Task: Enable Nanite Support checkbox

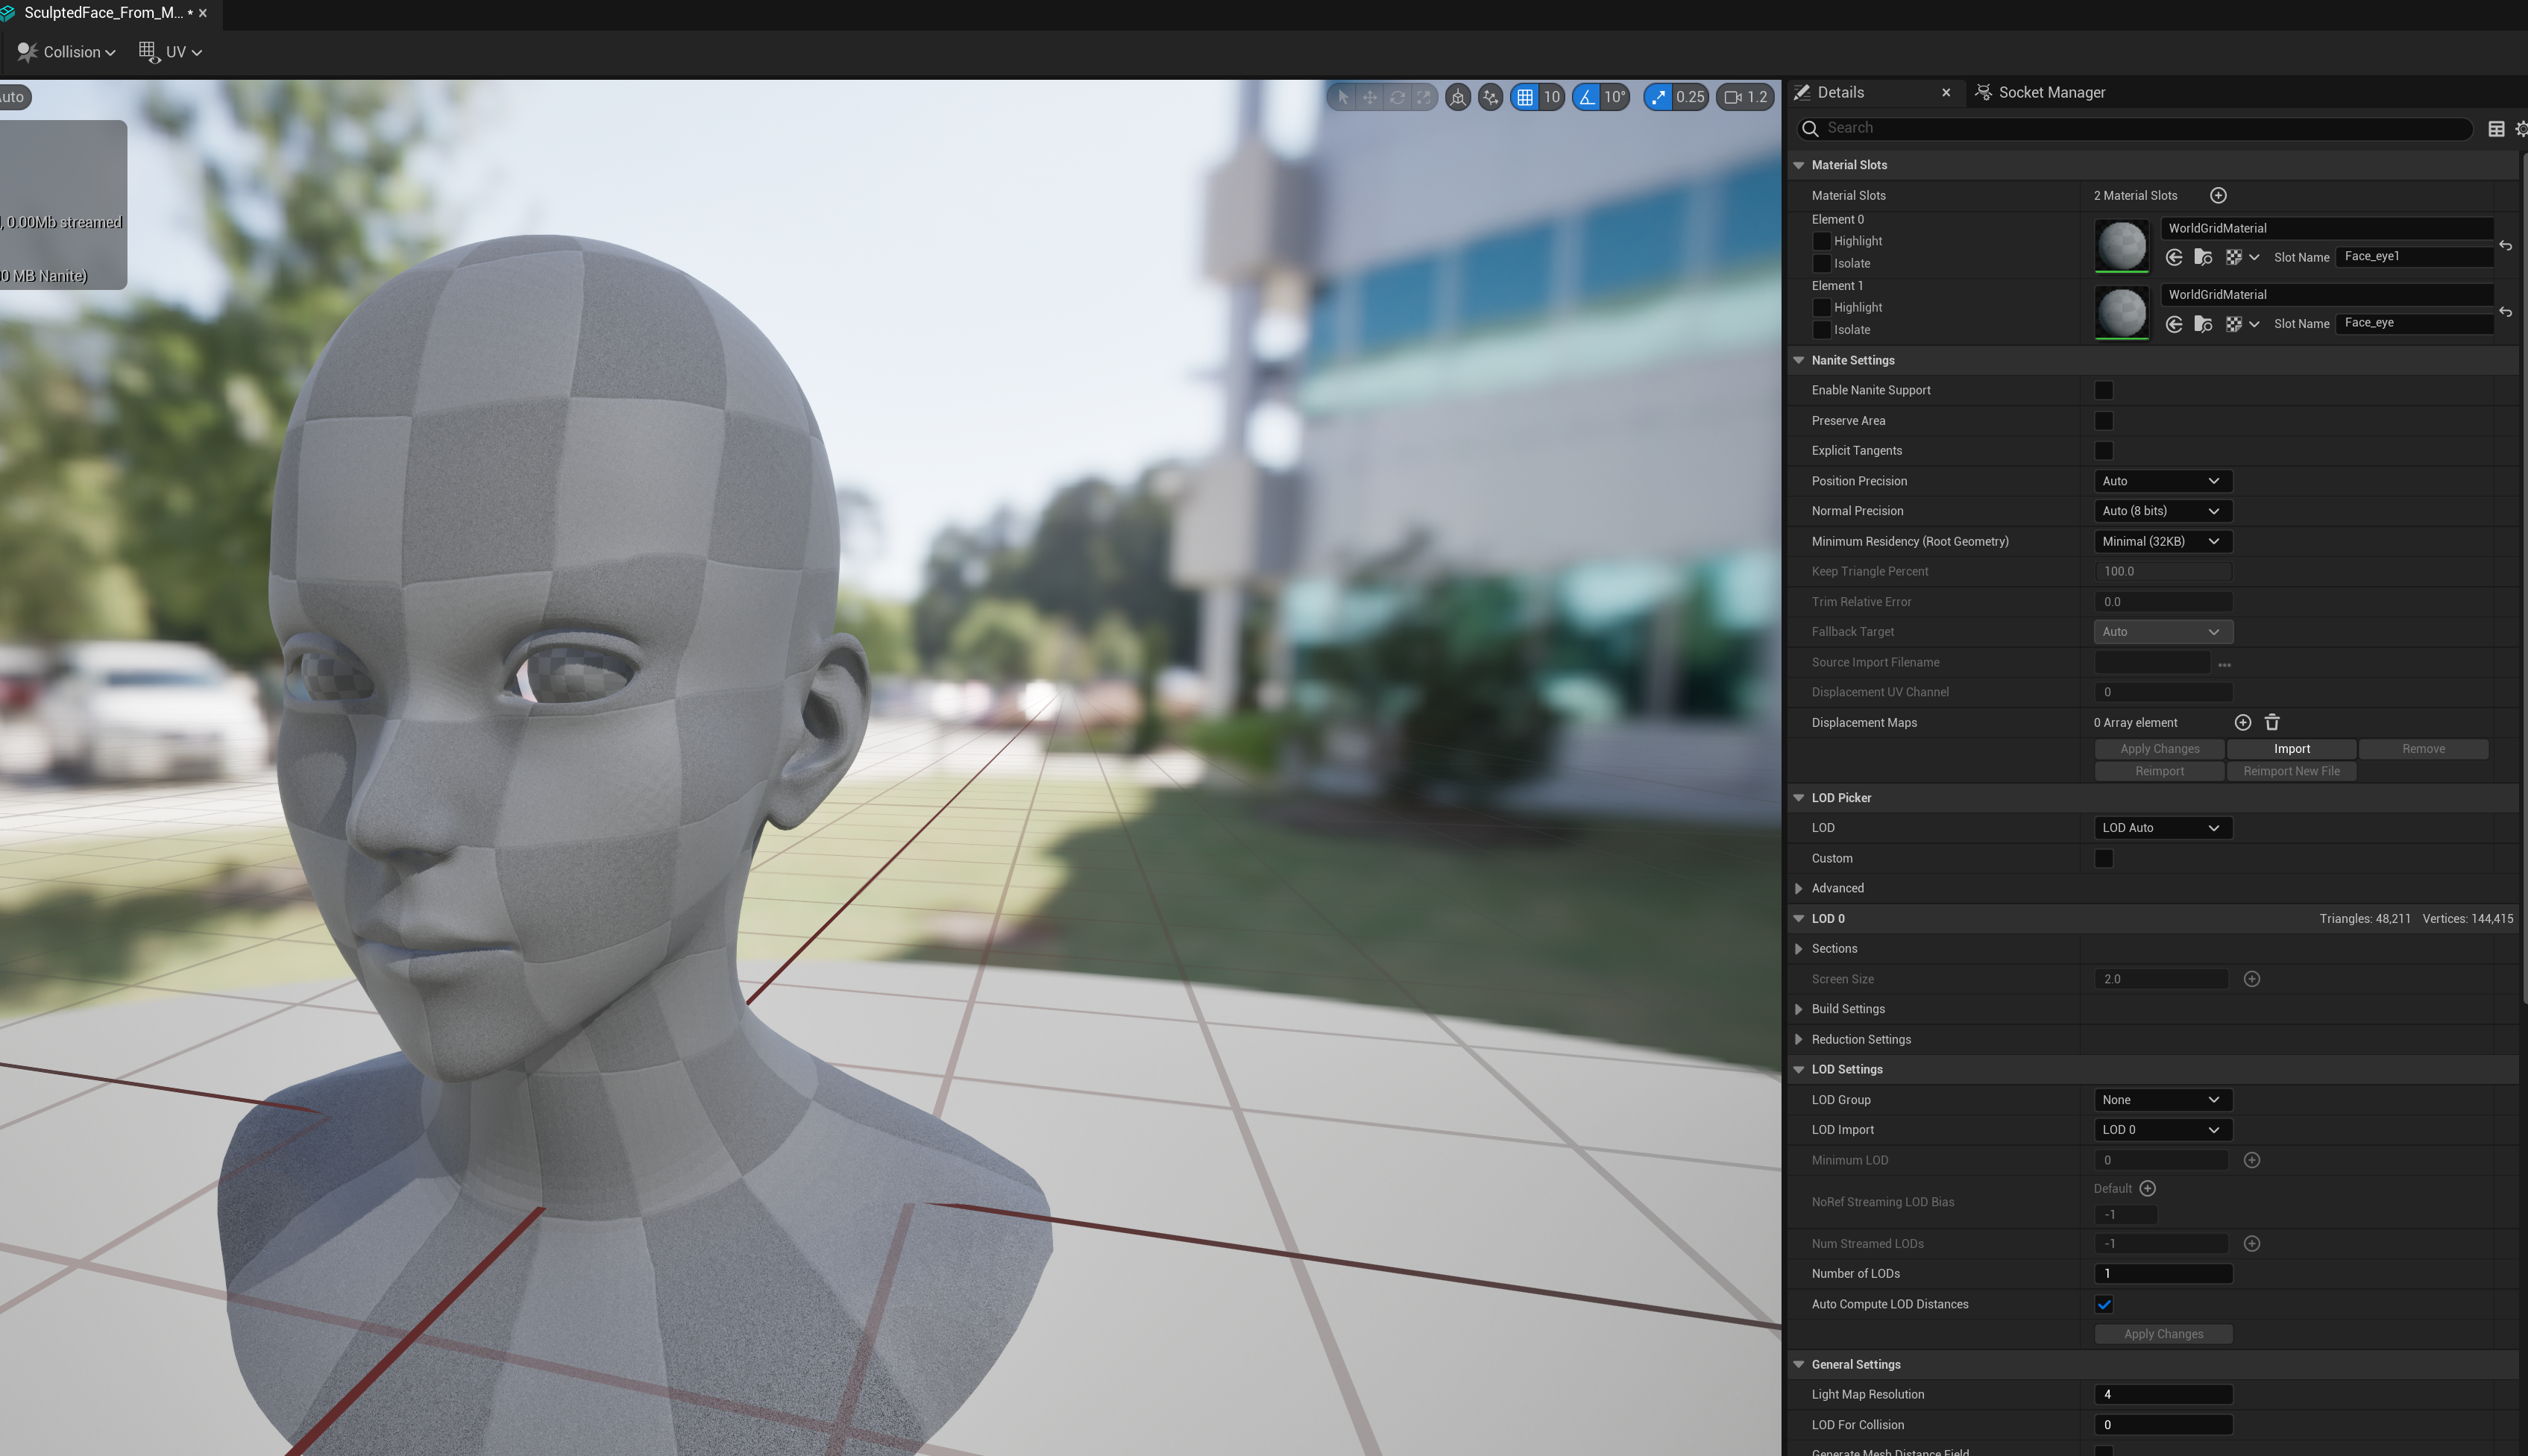Action: (2104, 390)
